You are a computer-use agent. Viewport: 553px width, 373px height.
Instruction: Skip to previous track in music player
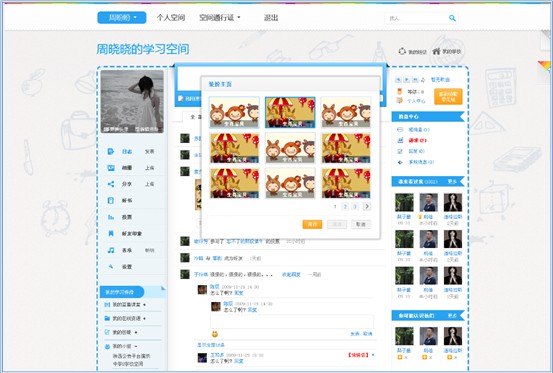click(x=398, y=80)
